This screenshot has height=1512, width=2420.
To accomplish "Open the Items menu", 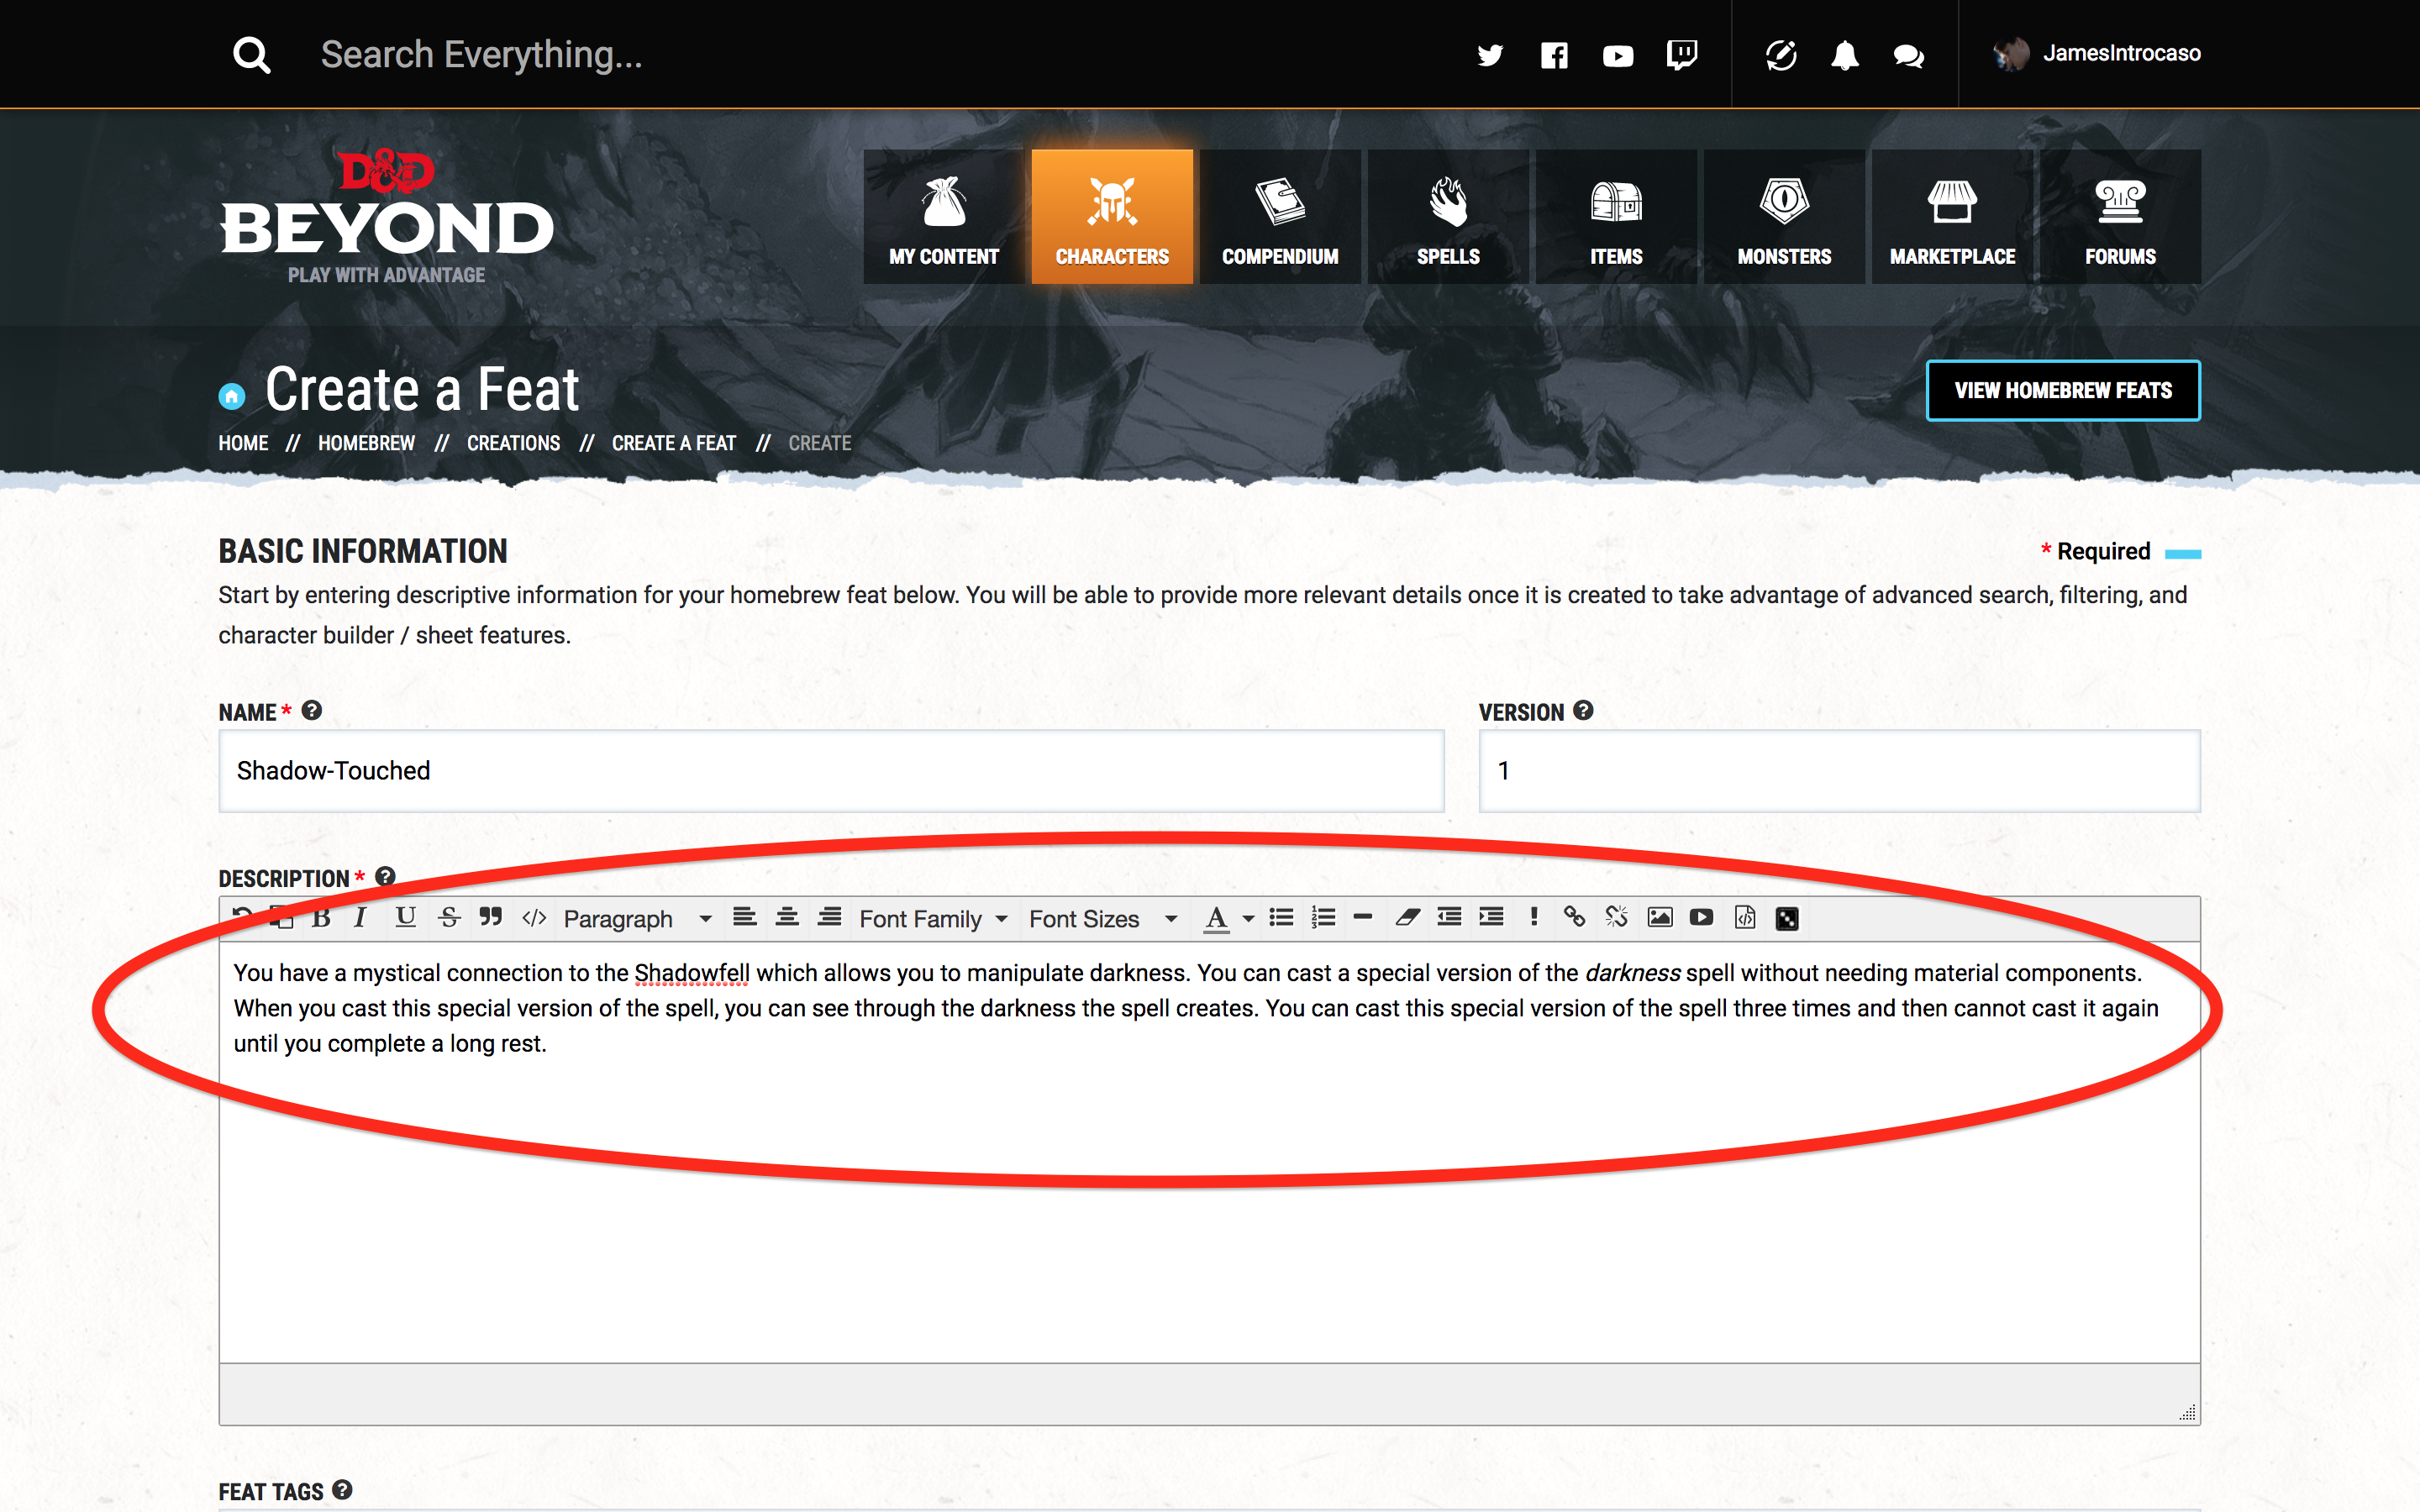I will [x=1616, y=217].
